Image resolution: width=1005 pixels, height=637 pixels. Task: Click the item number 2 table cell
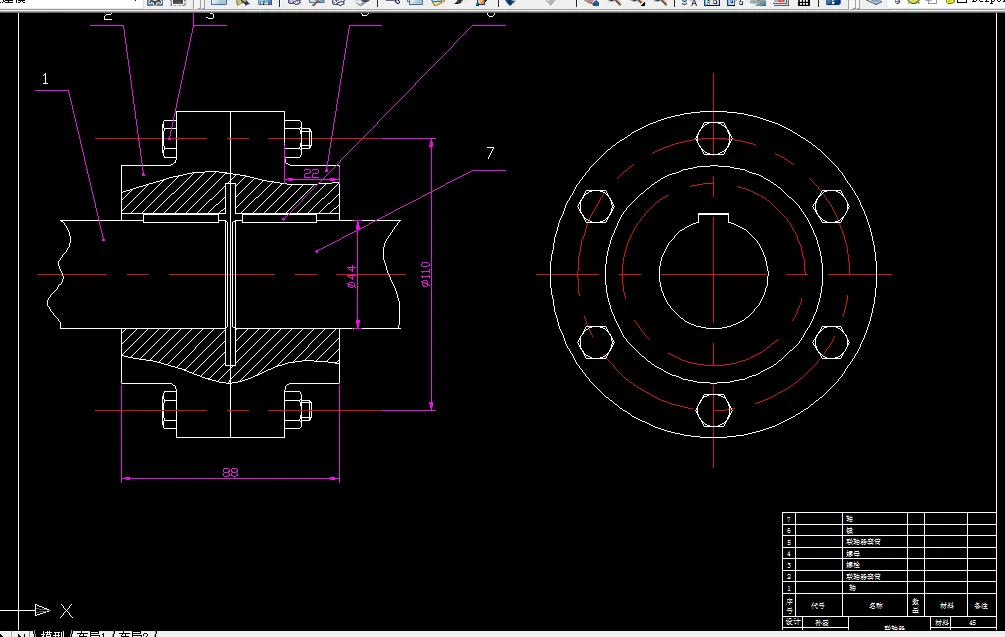pyautogui.click(x=788, y=576)
